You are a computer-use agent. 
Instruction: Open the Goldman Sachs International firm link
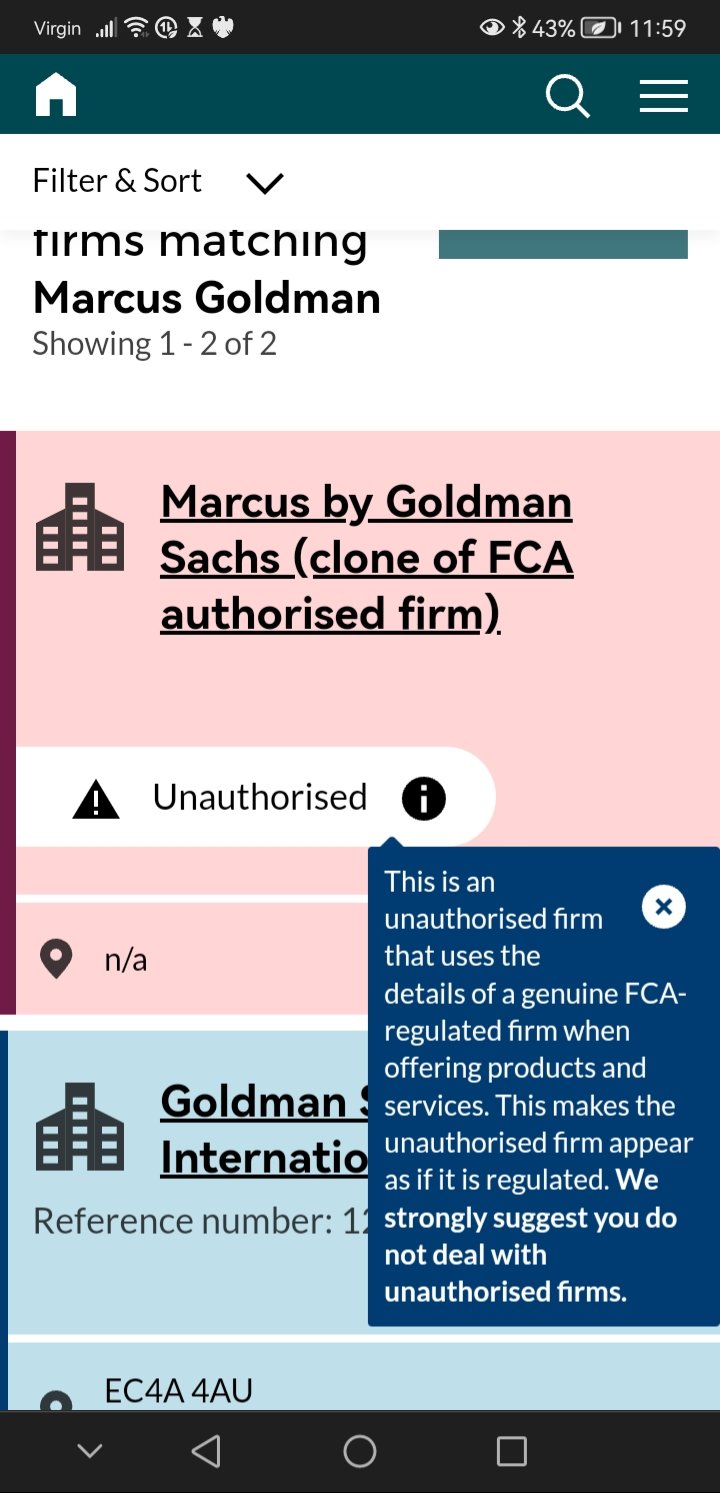(264, 1130)
